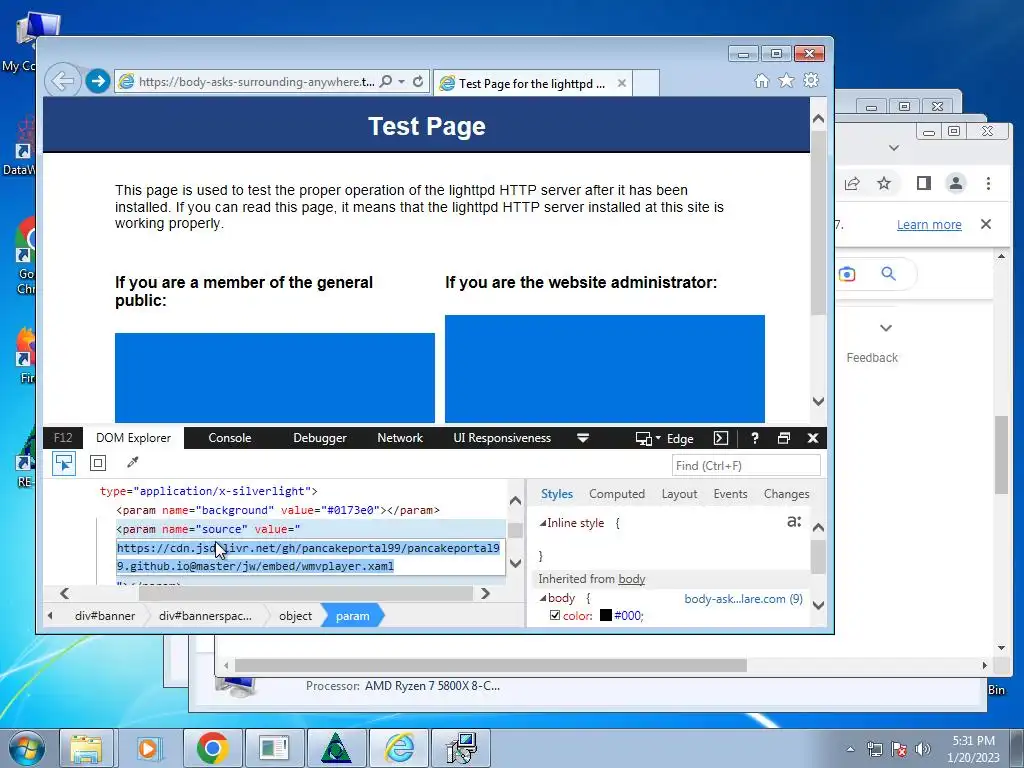Select the object breadcrumb item
The width and height of the screenshot is (1024, 768).
point(295,616)
